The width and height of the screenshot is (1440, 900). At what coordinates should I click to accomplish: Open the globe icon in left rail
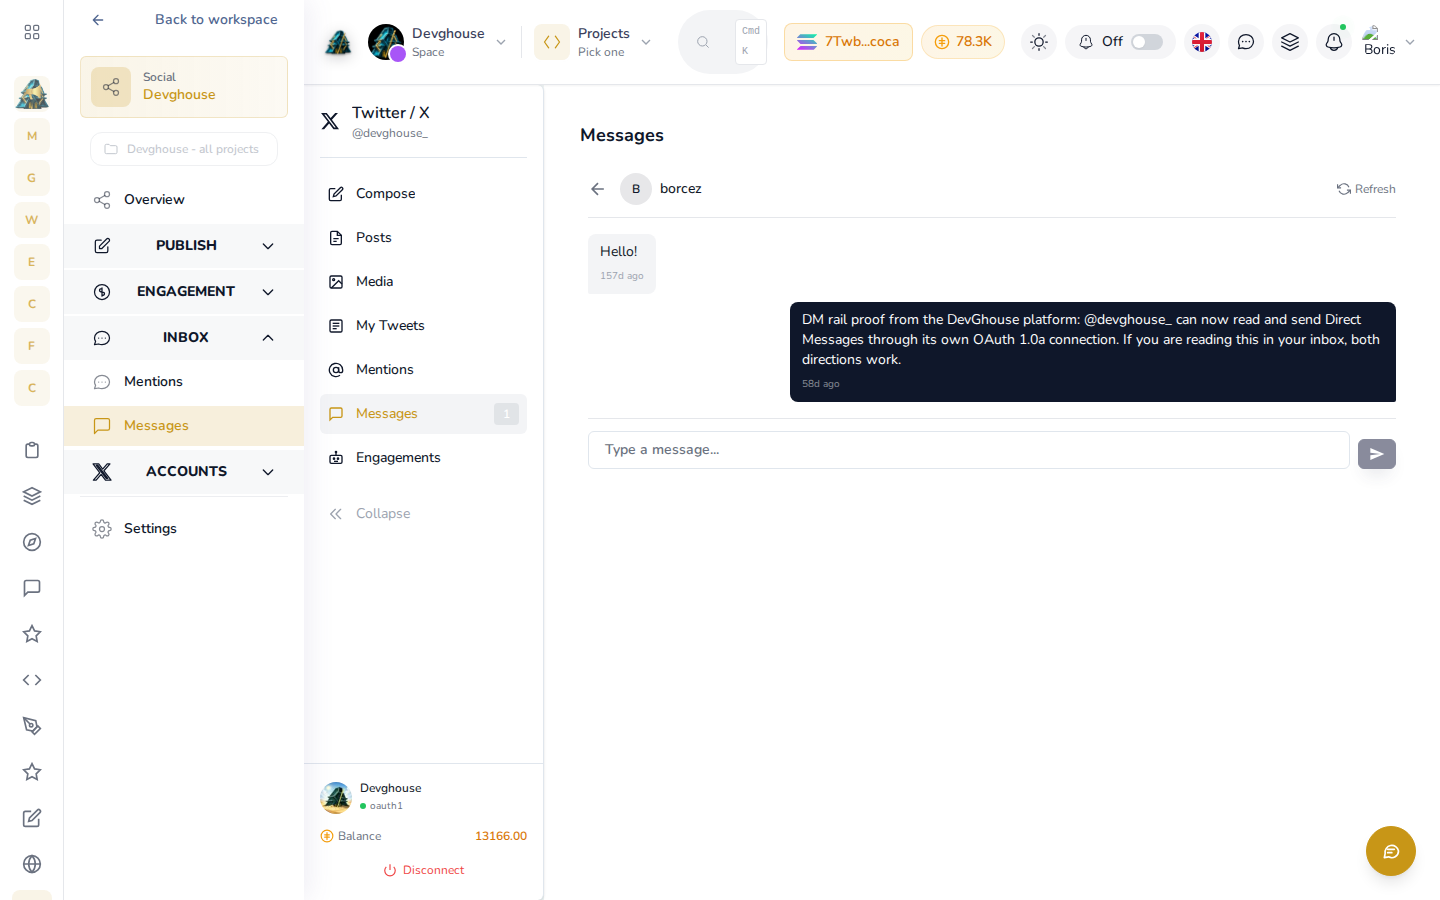tap(32, 864)
